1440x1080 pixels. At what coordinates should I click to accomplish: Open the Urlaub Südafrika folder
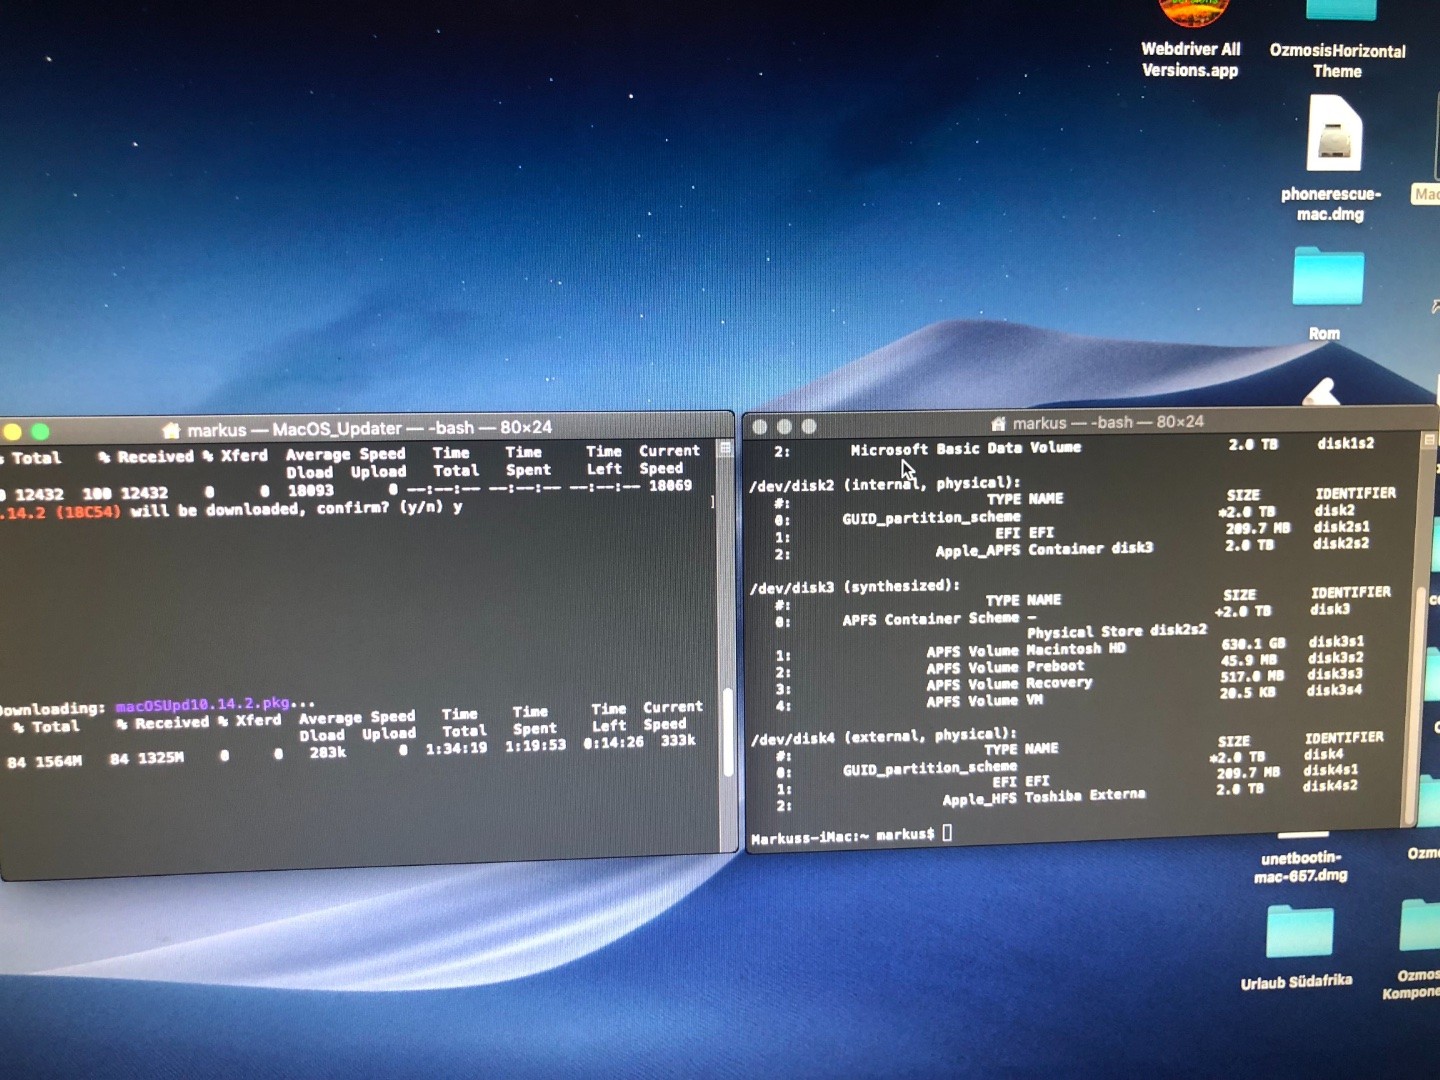coord(1299,932)
